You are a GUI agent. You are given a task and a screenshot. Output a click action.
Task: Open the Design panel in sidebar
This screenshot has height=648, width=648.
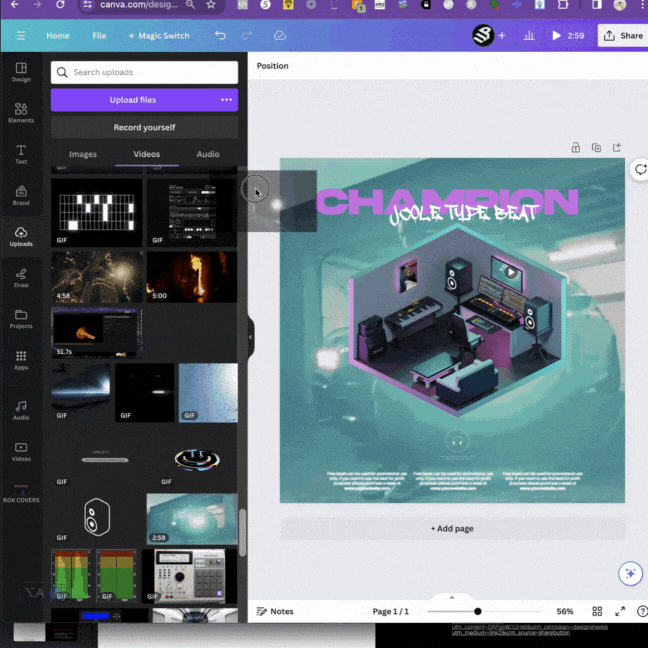coord(21,72)
